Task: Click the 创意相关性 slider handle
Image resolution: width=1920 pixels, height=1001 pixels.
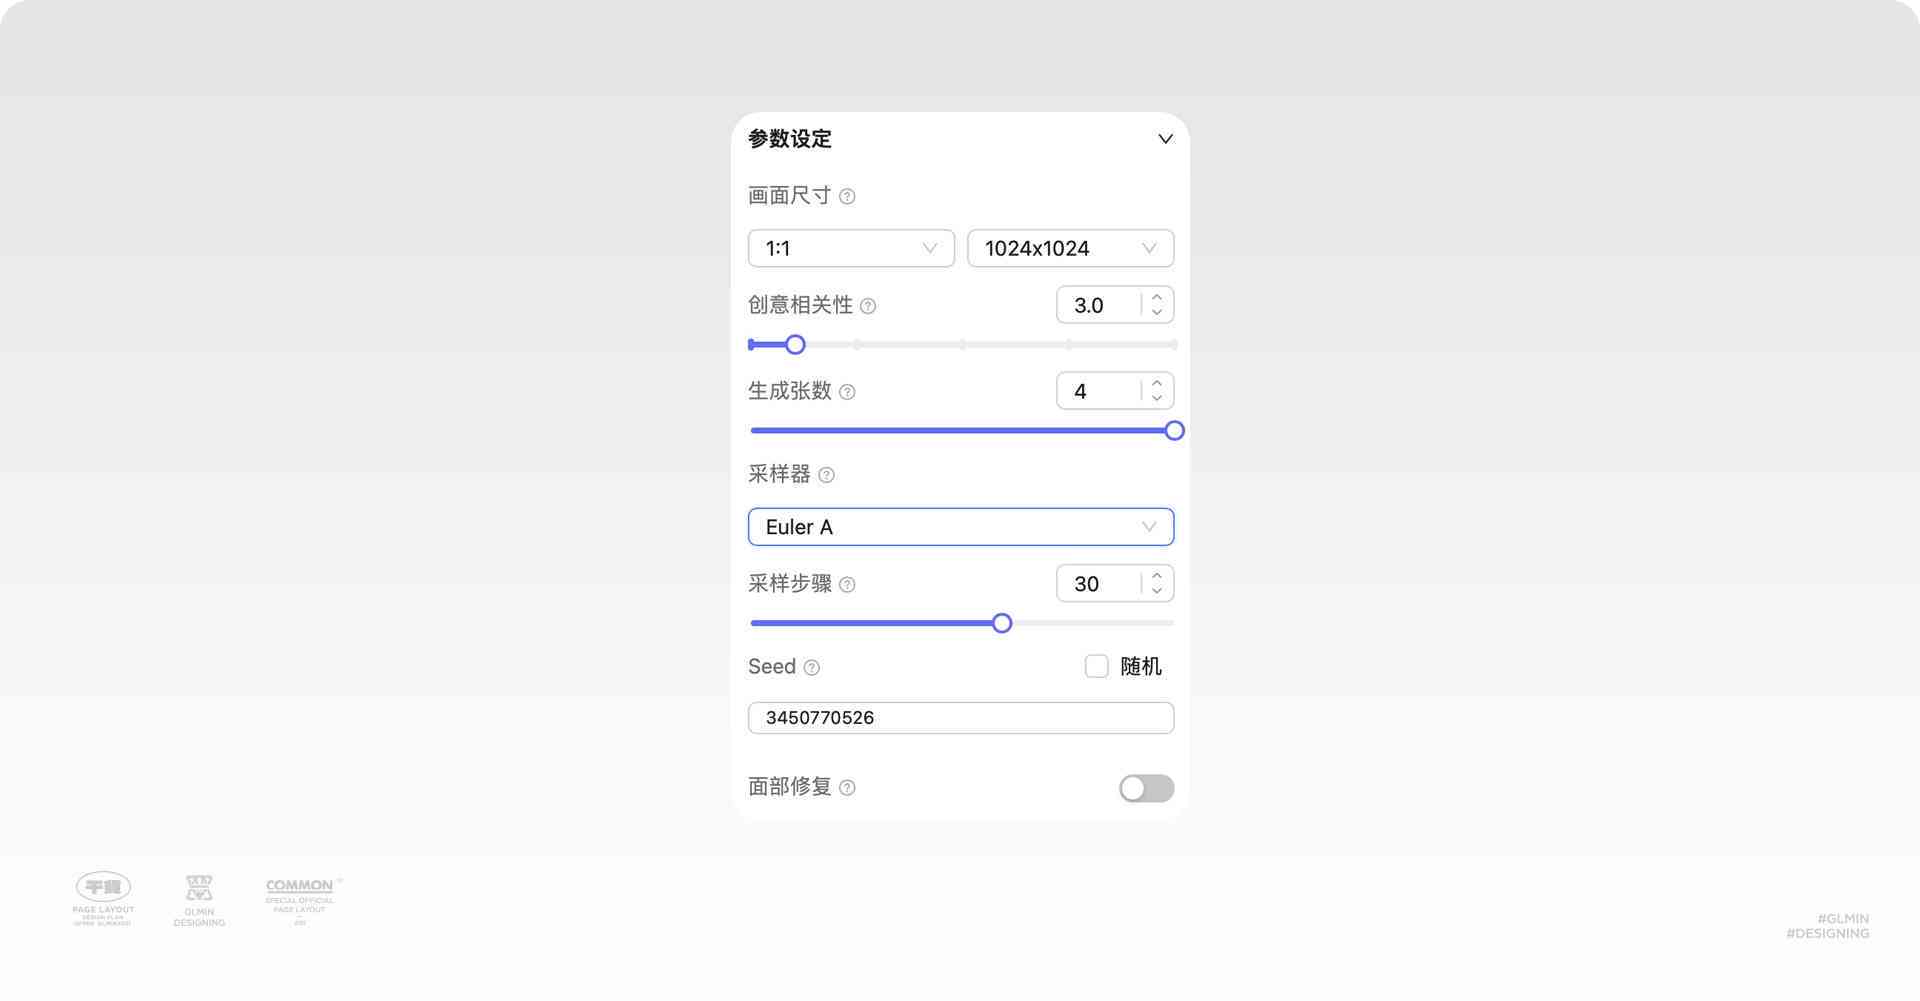Action: point(795,345)
